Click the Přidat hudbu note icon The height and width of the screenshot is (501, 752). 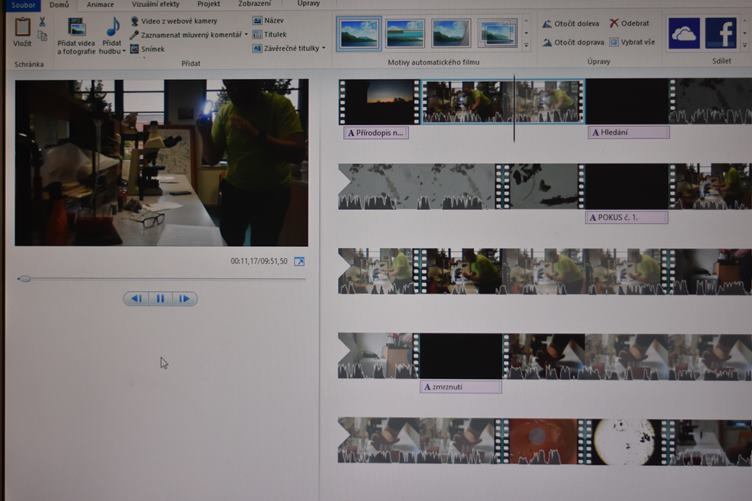(113, 27)
